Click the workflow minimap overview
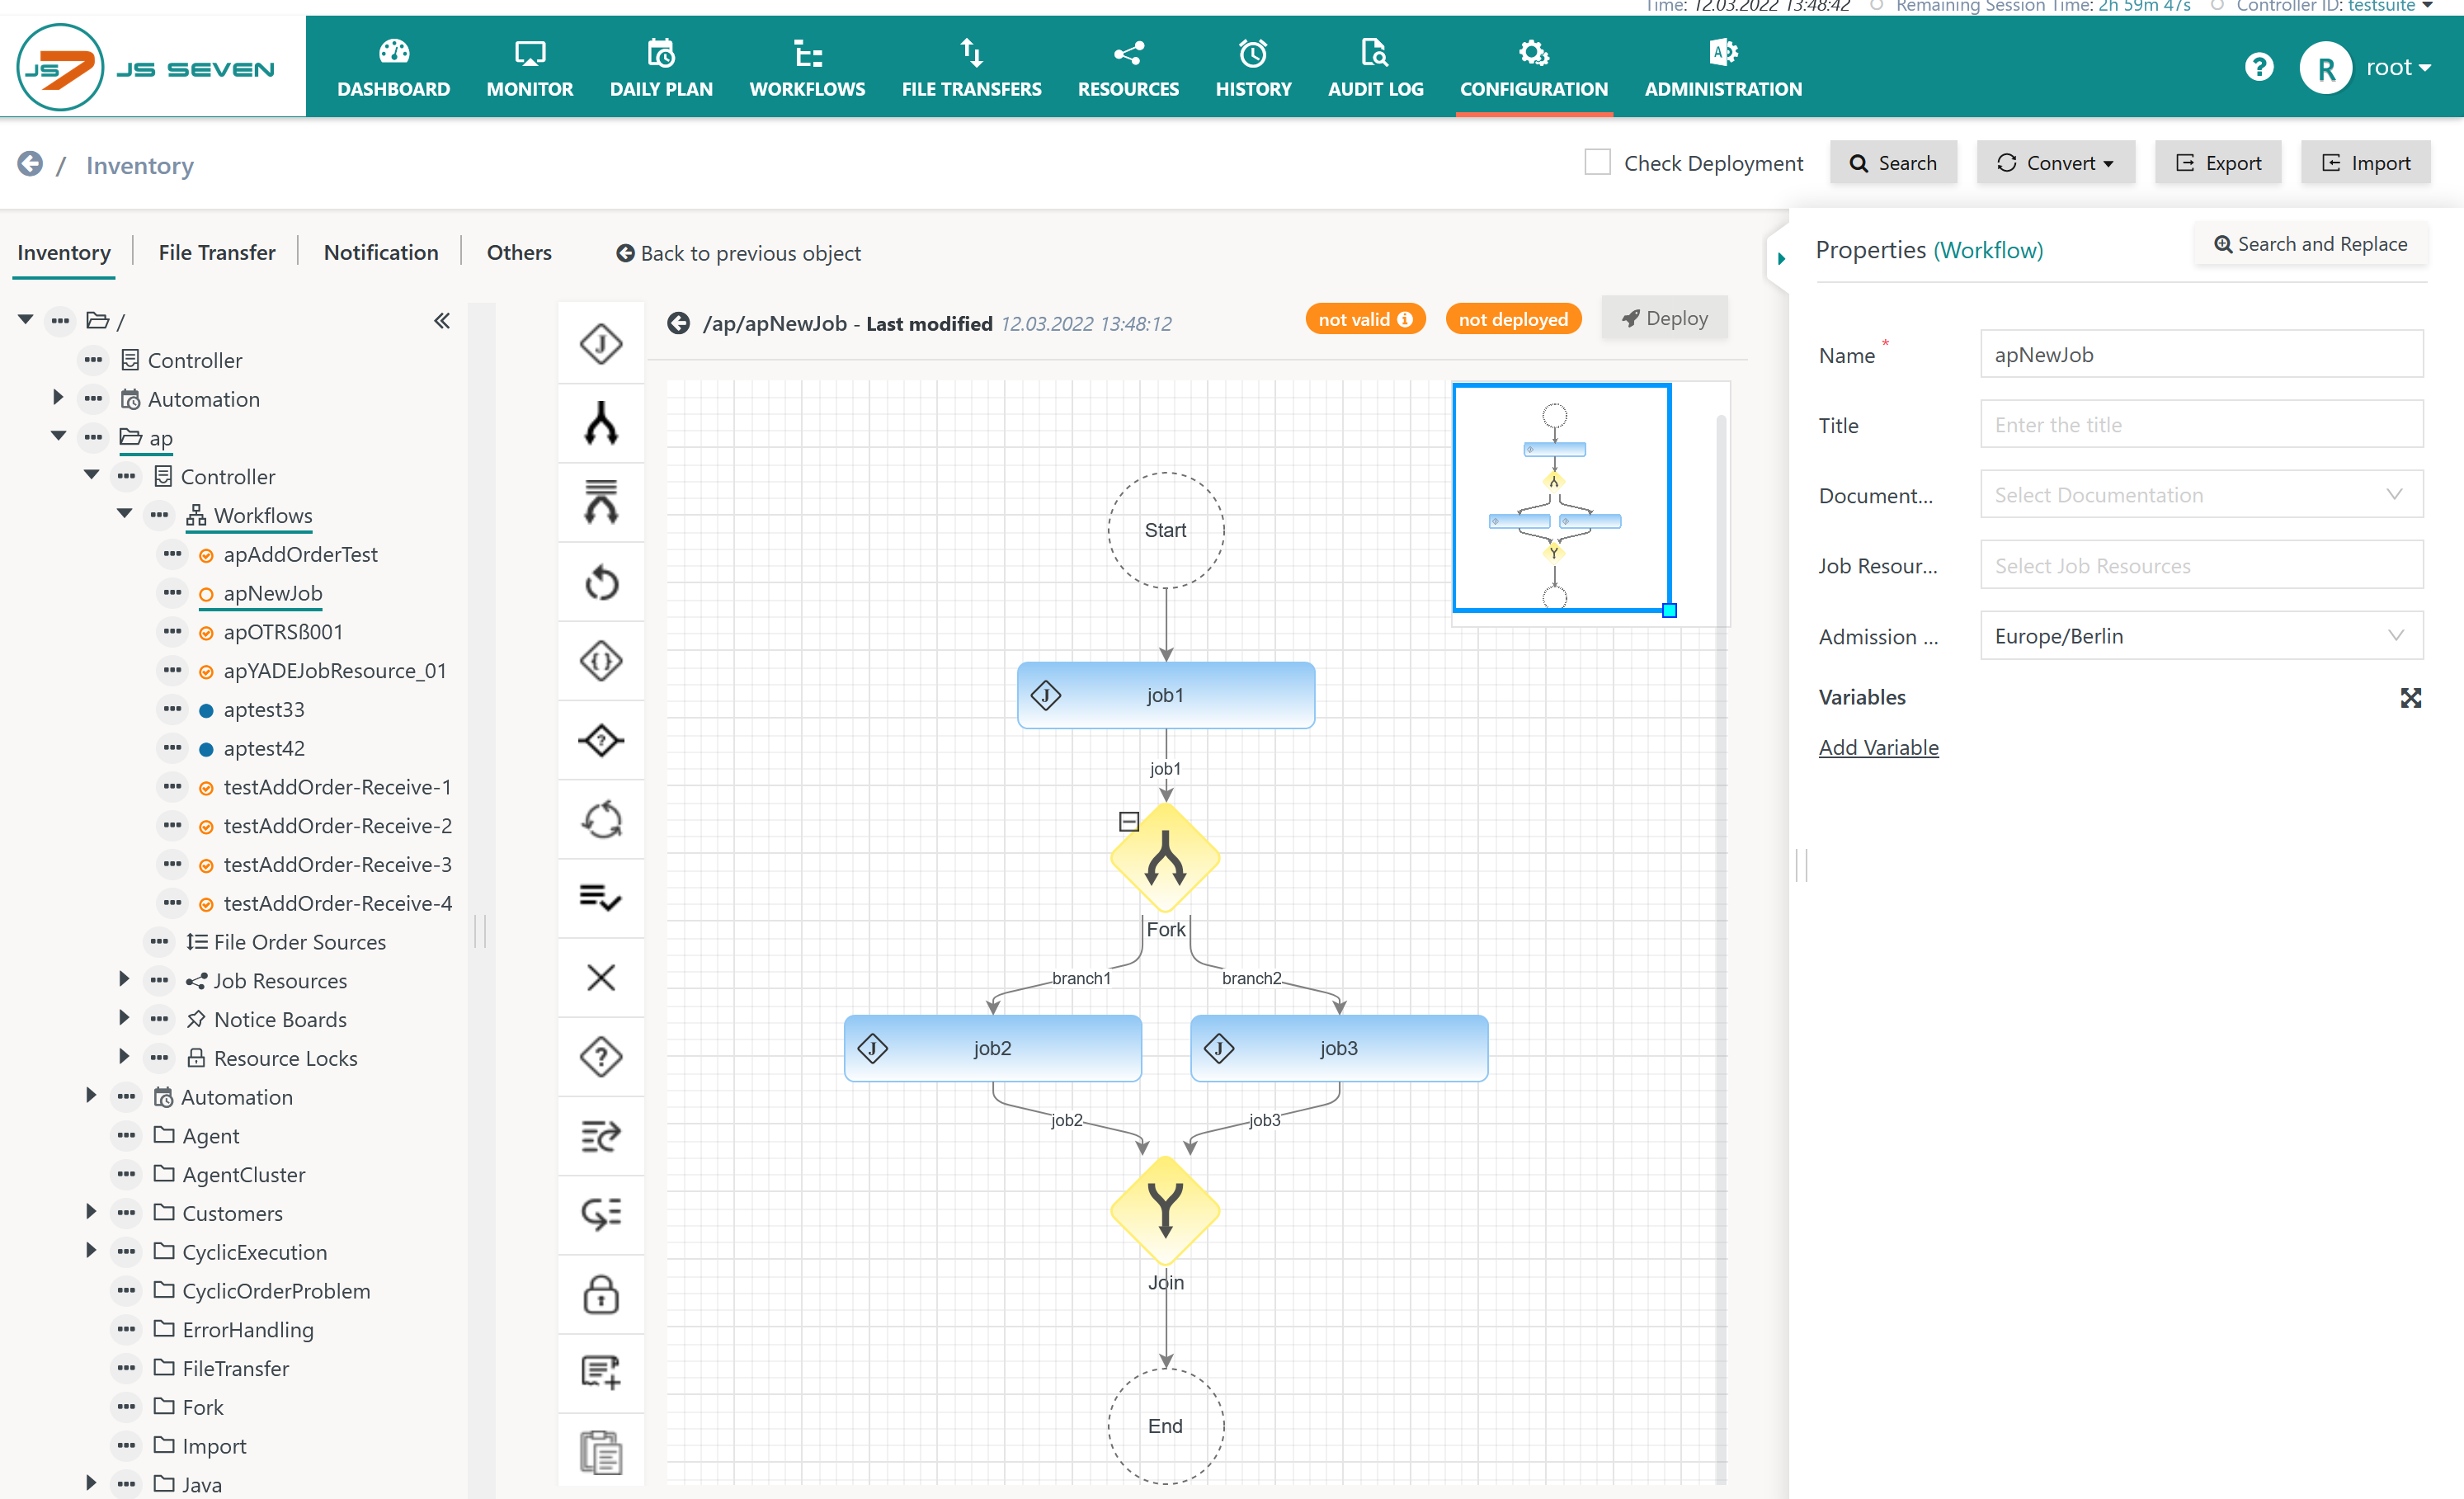 point(1562,497)
